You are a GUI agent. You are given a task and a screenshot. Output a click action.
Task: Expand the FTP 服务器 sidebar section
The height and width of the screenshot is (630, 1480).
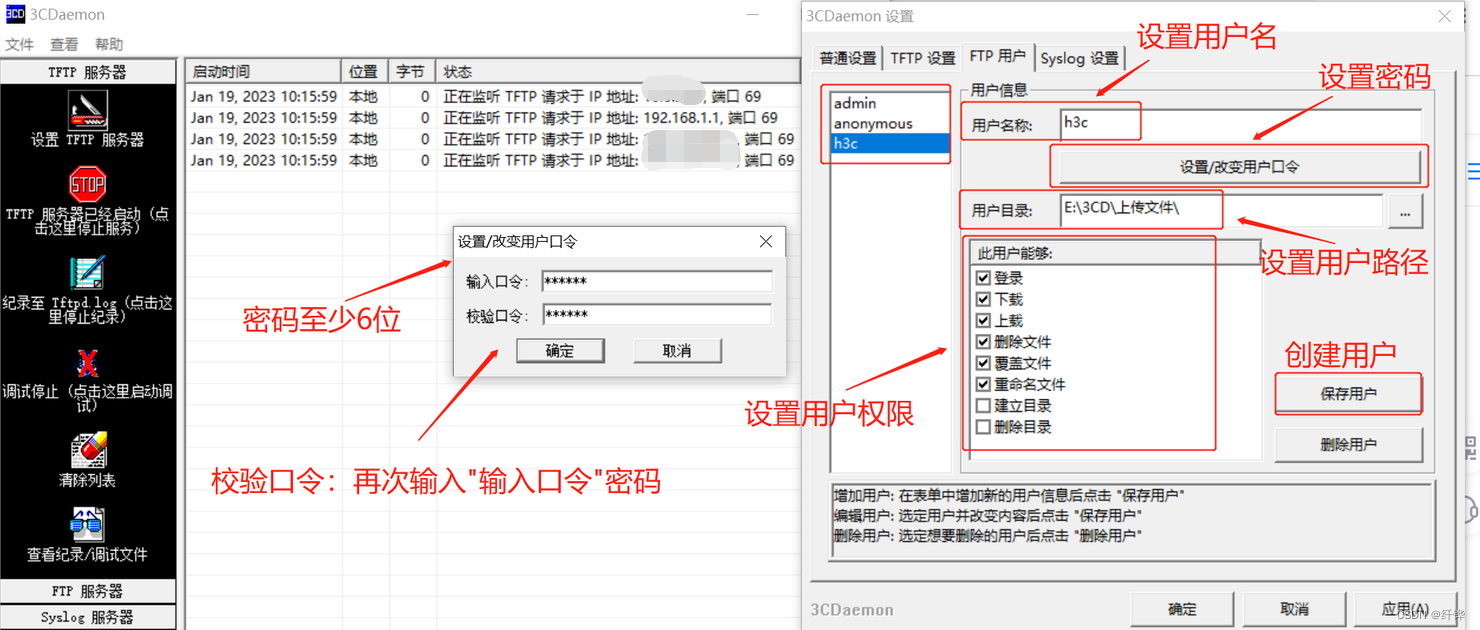tap(88, 591)
